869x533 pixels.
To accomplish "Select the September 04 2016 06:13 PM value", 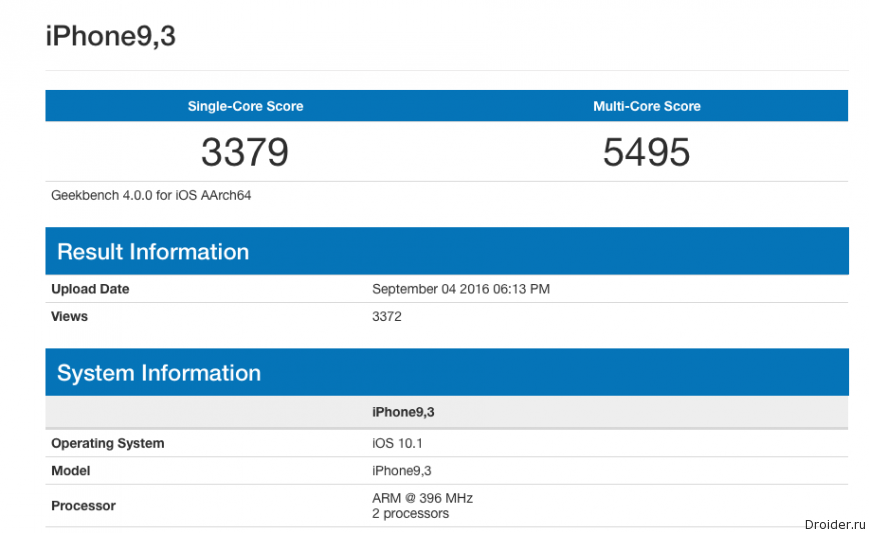I will pyautogui.click(x=461, y=289).
